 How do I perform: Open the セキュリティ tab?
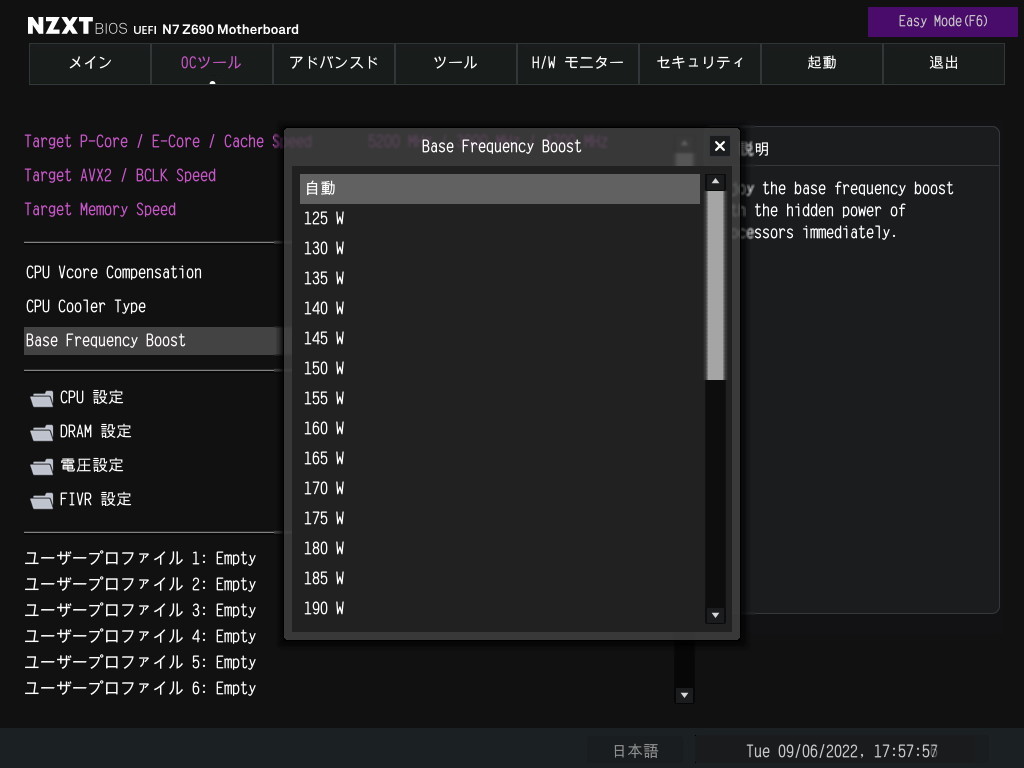point(700,63)
